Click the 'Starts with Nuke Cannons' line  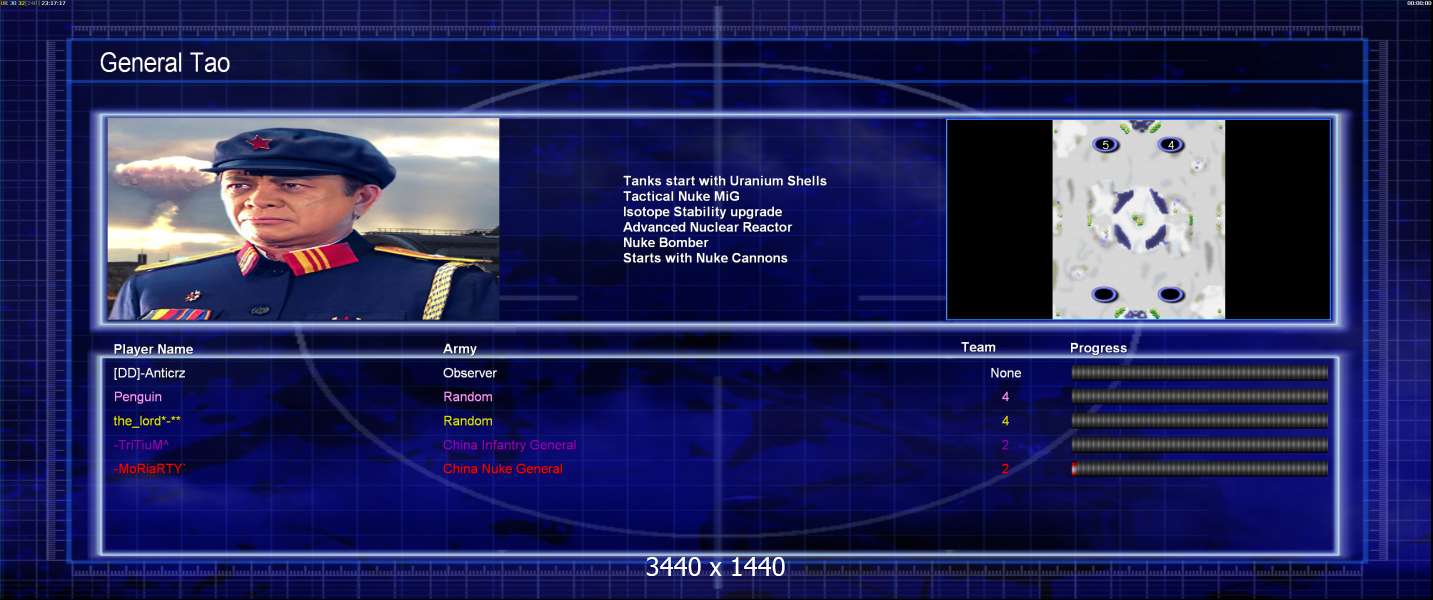(x=705, y=258)
